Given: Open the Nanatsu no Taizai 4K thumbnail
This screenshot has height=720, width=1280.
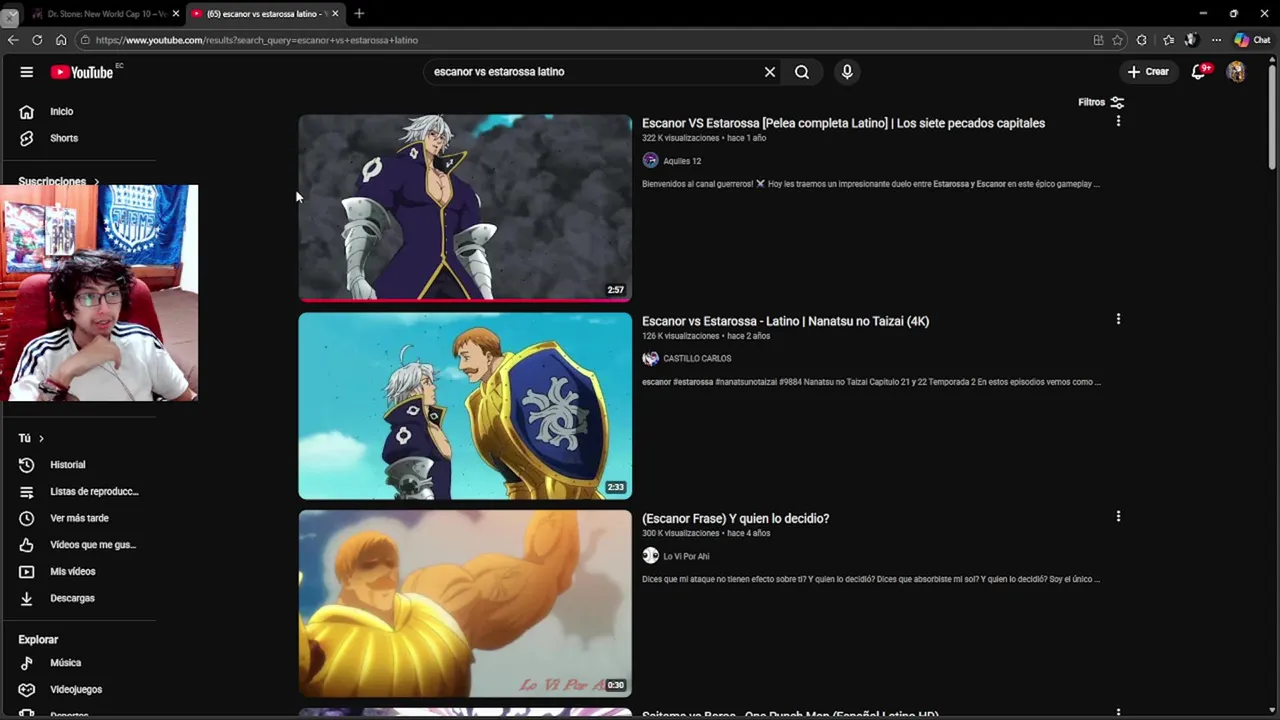Looking at the screenshot, I should tap(465, 406).
